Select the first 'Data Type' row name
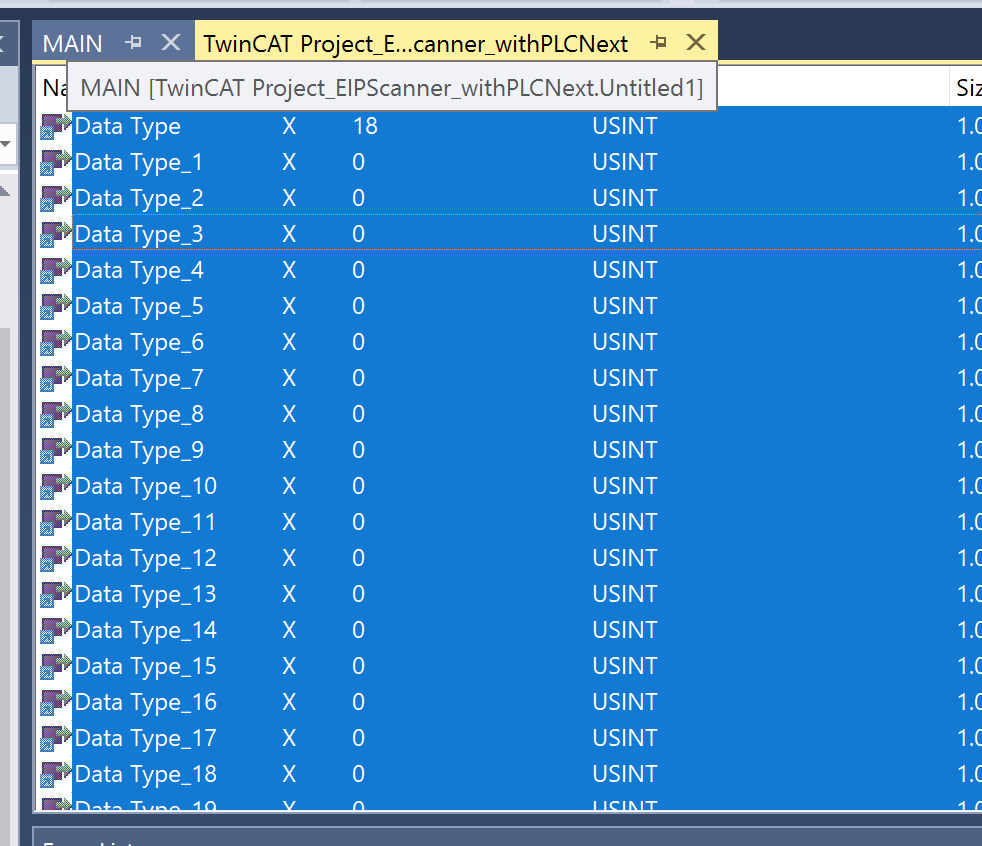Viewport: 982px width, 846px height. [x=128, y=126]
